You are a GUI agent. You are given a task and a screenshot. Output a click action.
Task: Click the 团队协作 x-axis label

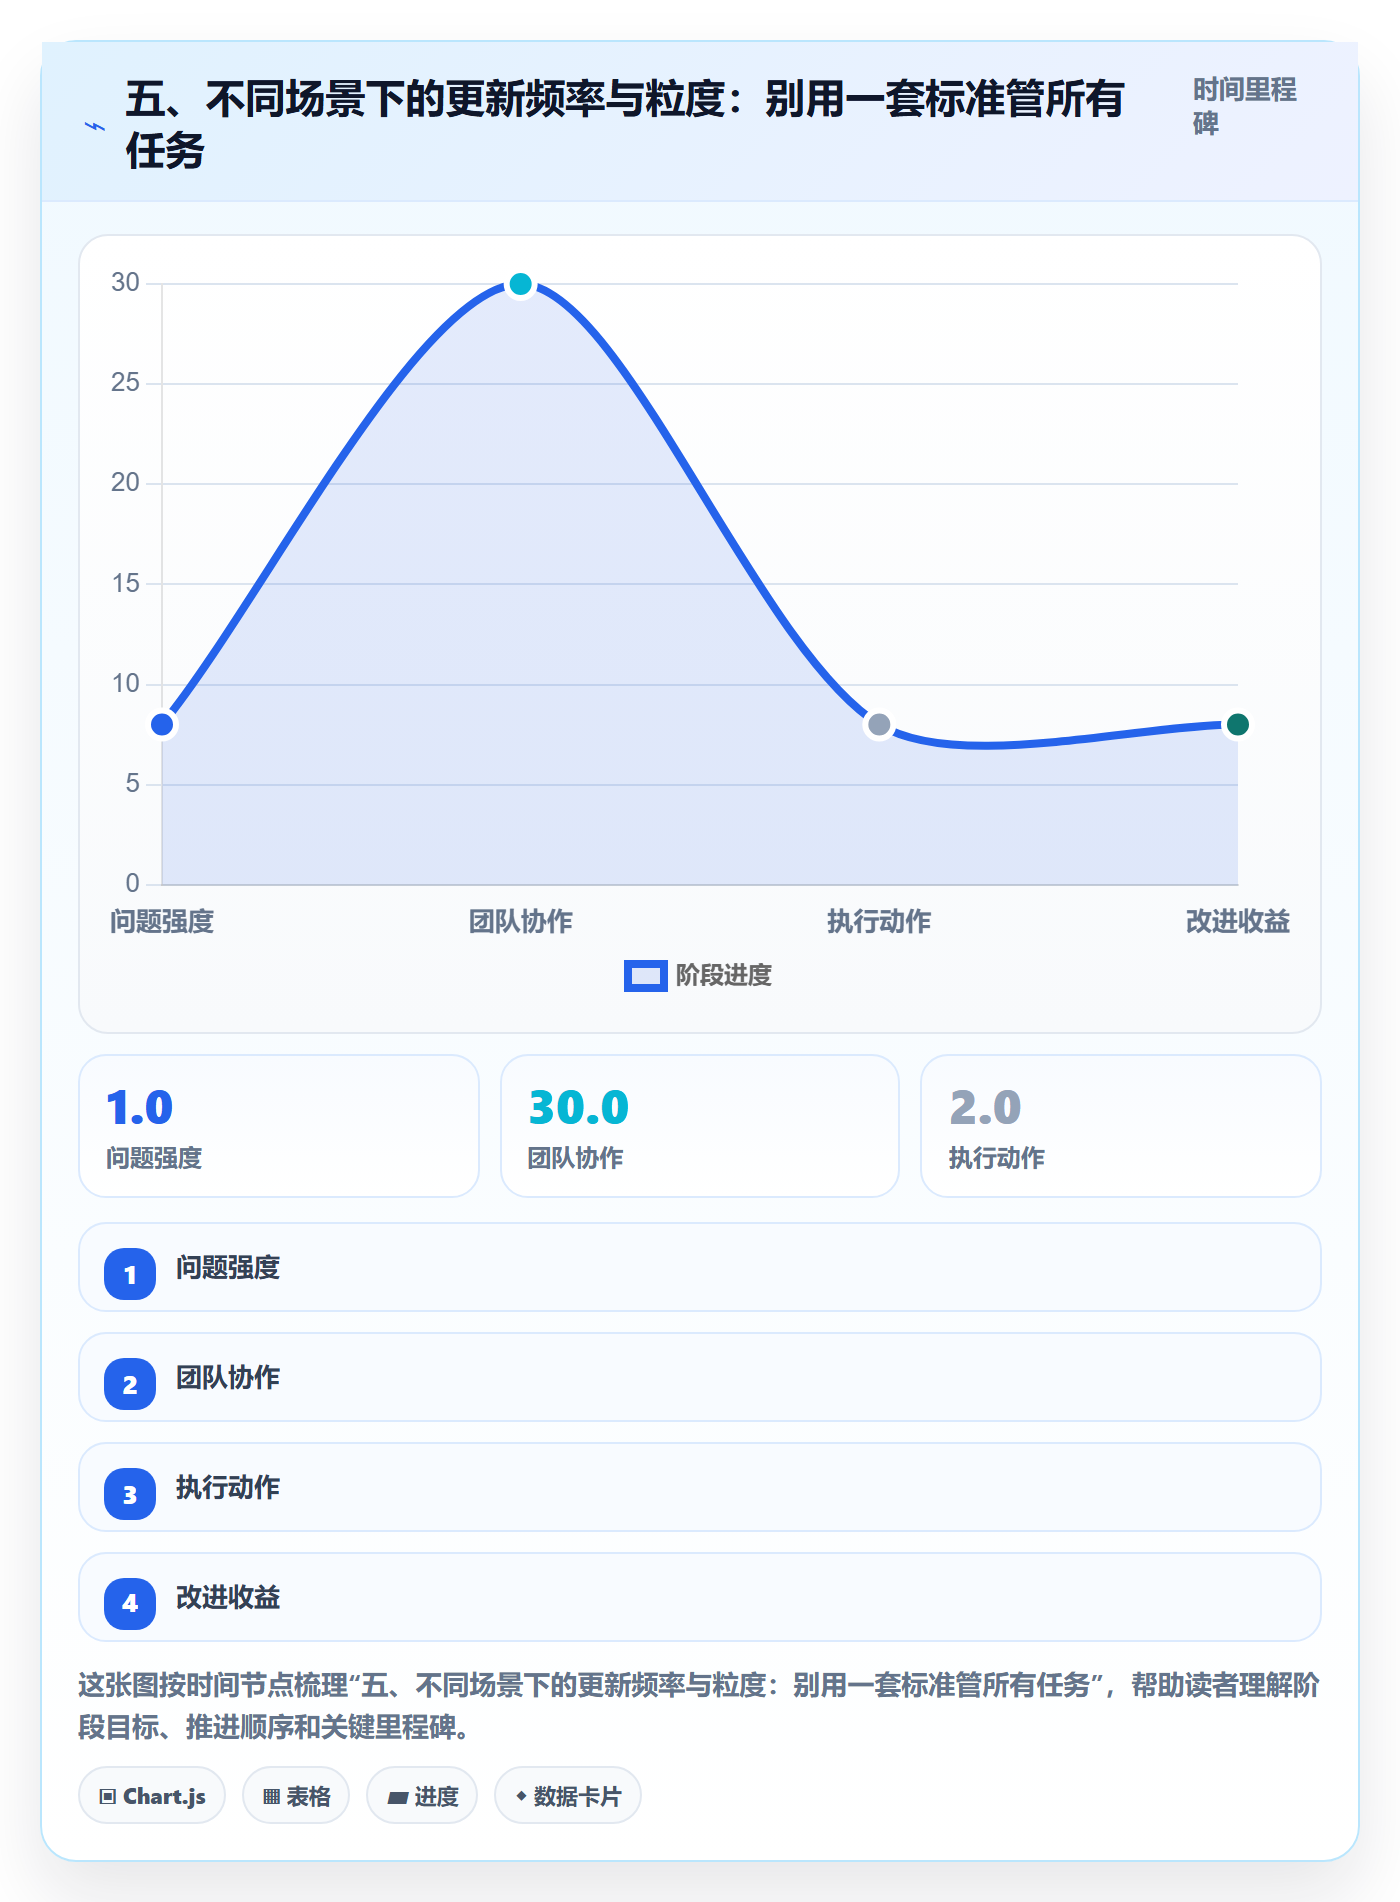tap(520, 921)
